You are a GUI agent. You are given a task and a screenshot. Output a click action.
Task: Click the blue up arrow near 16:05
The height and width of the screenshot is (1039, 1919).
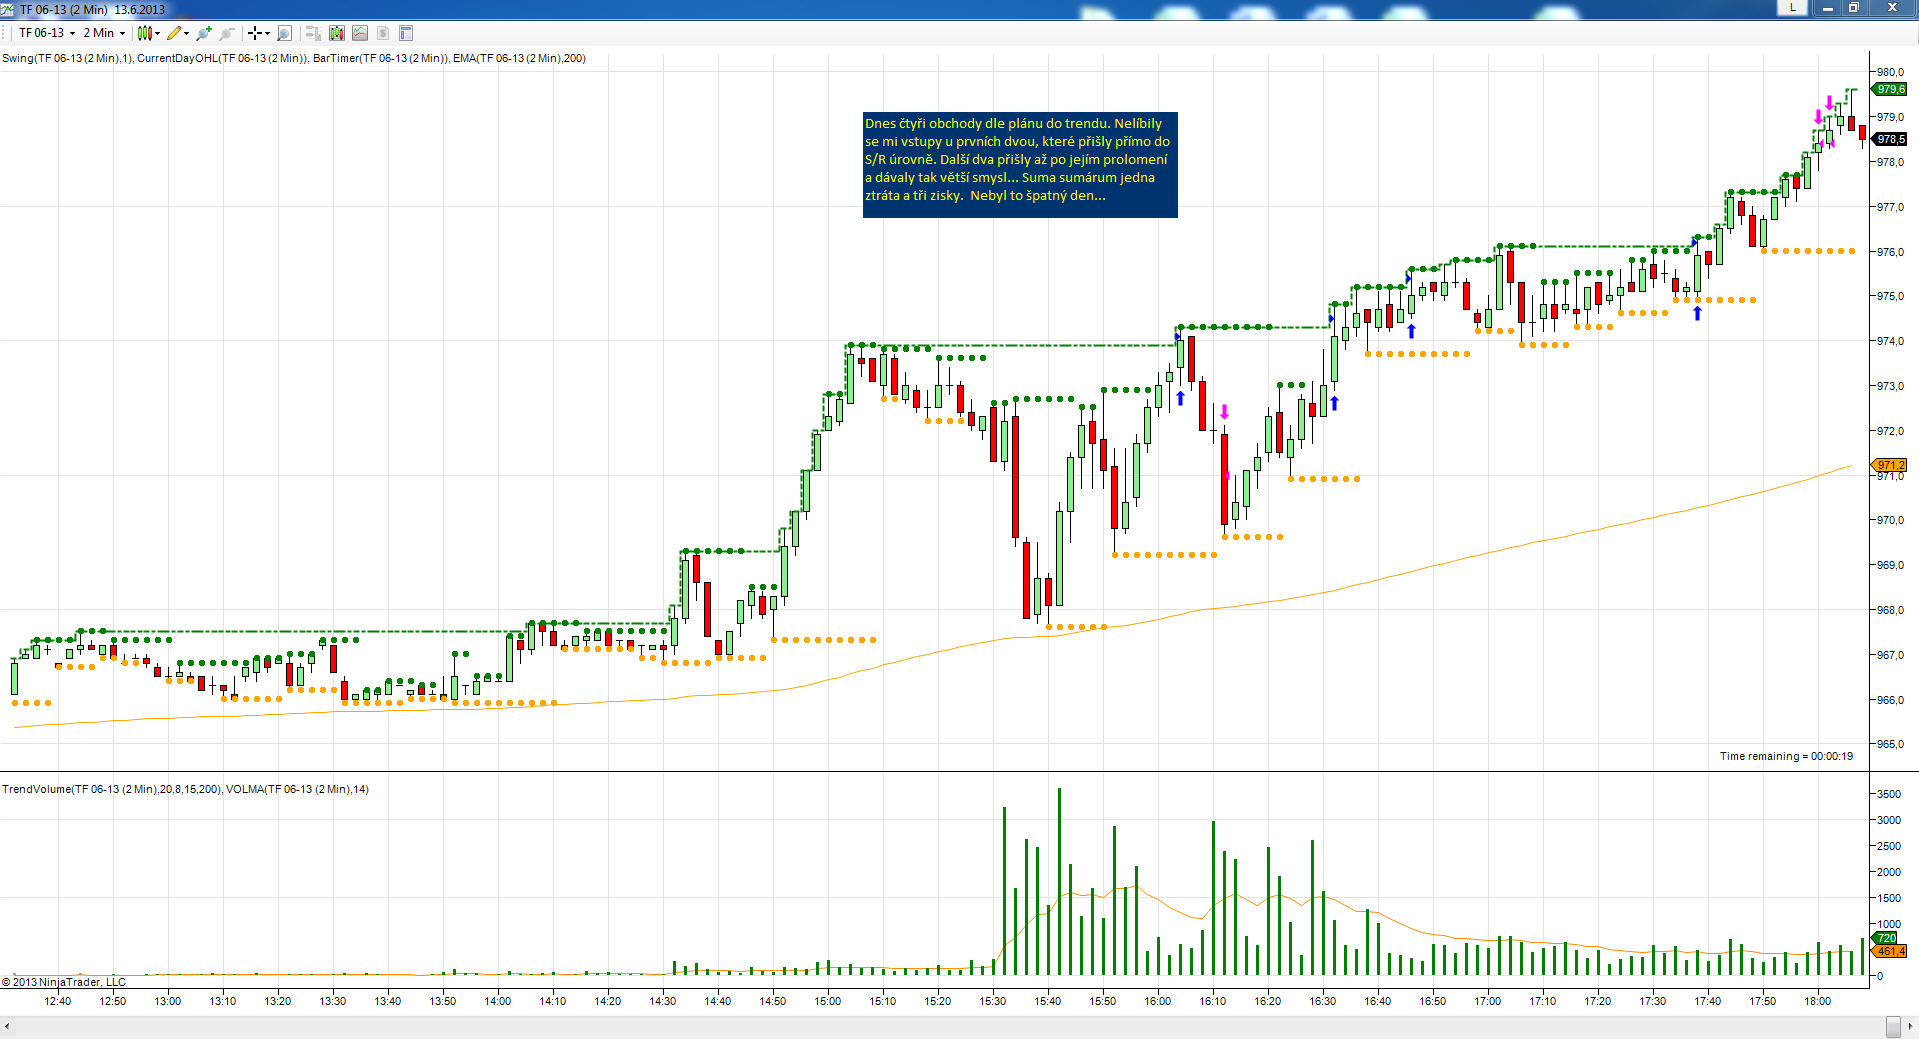1180,398
